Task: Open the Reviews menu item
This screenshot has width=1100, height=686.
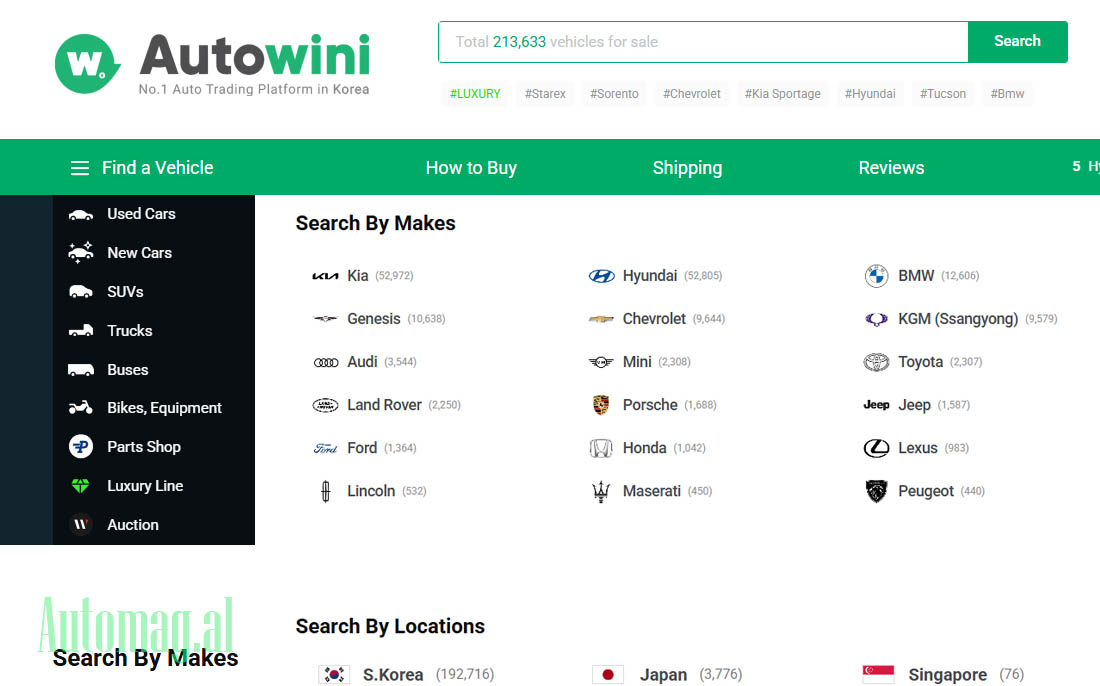Action: point(891,168)
